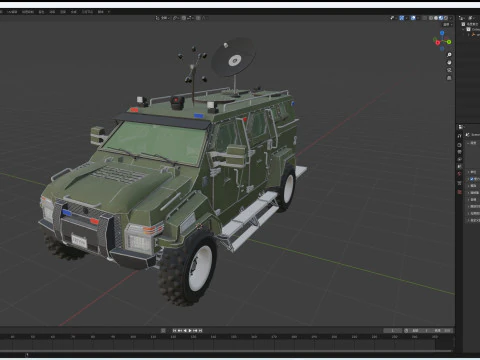Collapse the Collection tree arrow in outliner
The width and height of the screenshot is (480, 360).
(463, 29)
